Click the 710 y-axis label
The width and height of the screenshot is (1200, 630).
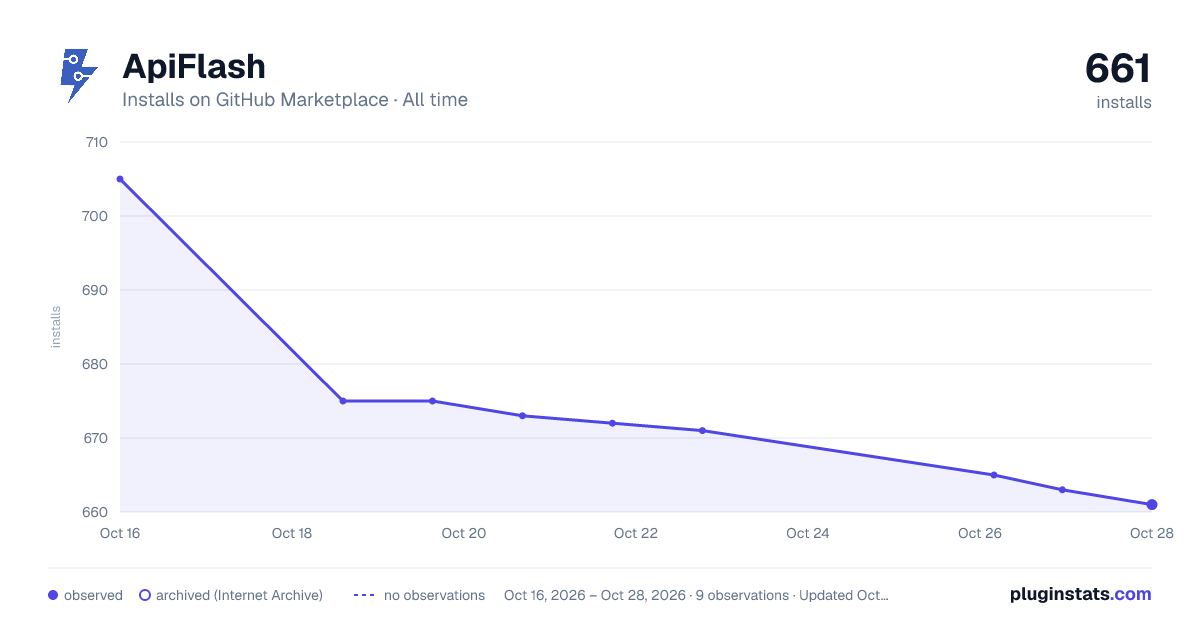(x=96, y=142)
